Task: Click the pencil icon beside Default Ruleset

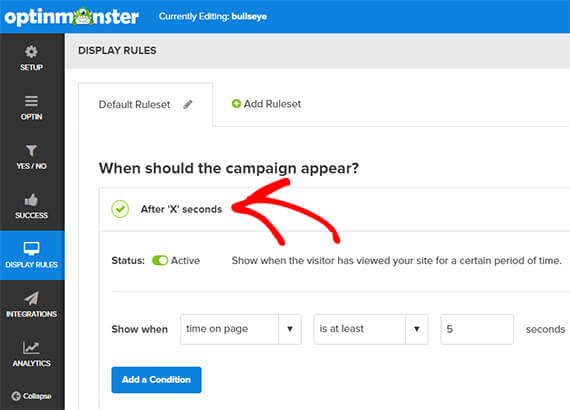Action: [188, 105]
